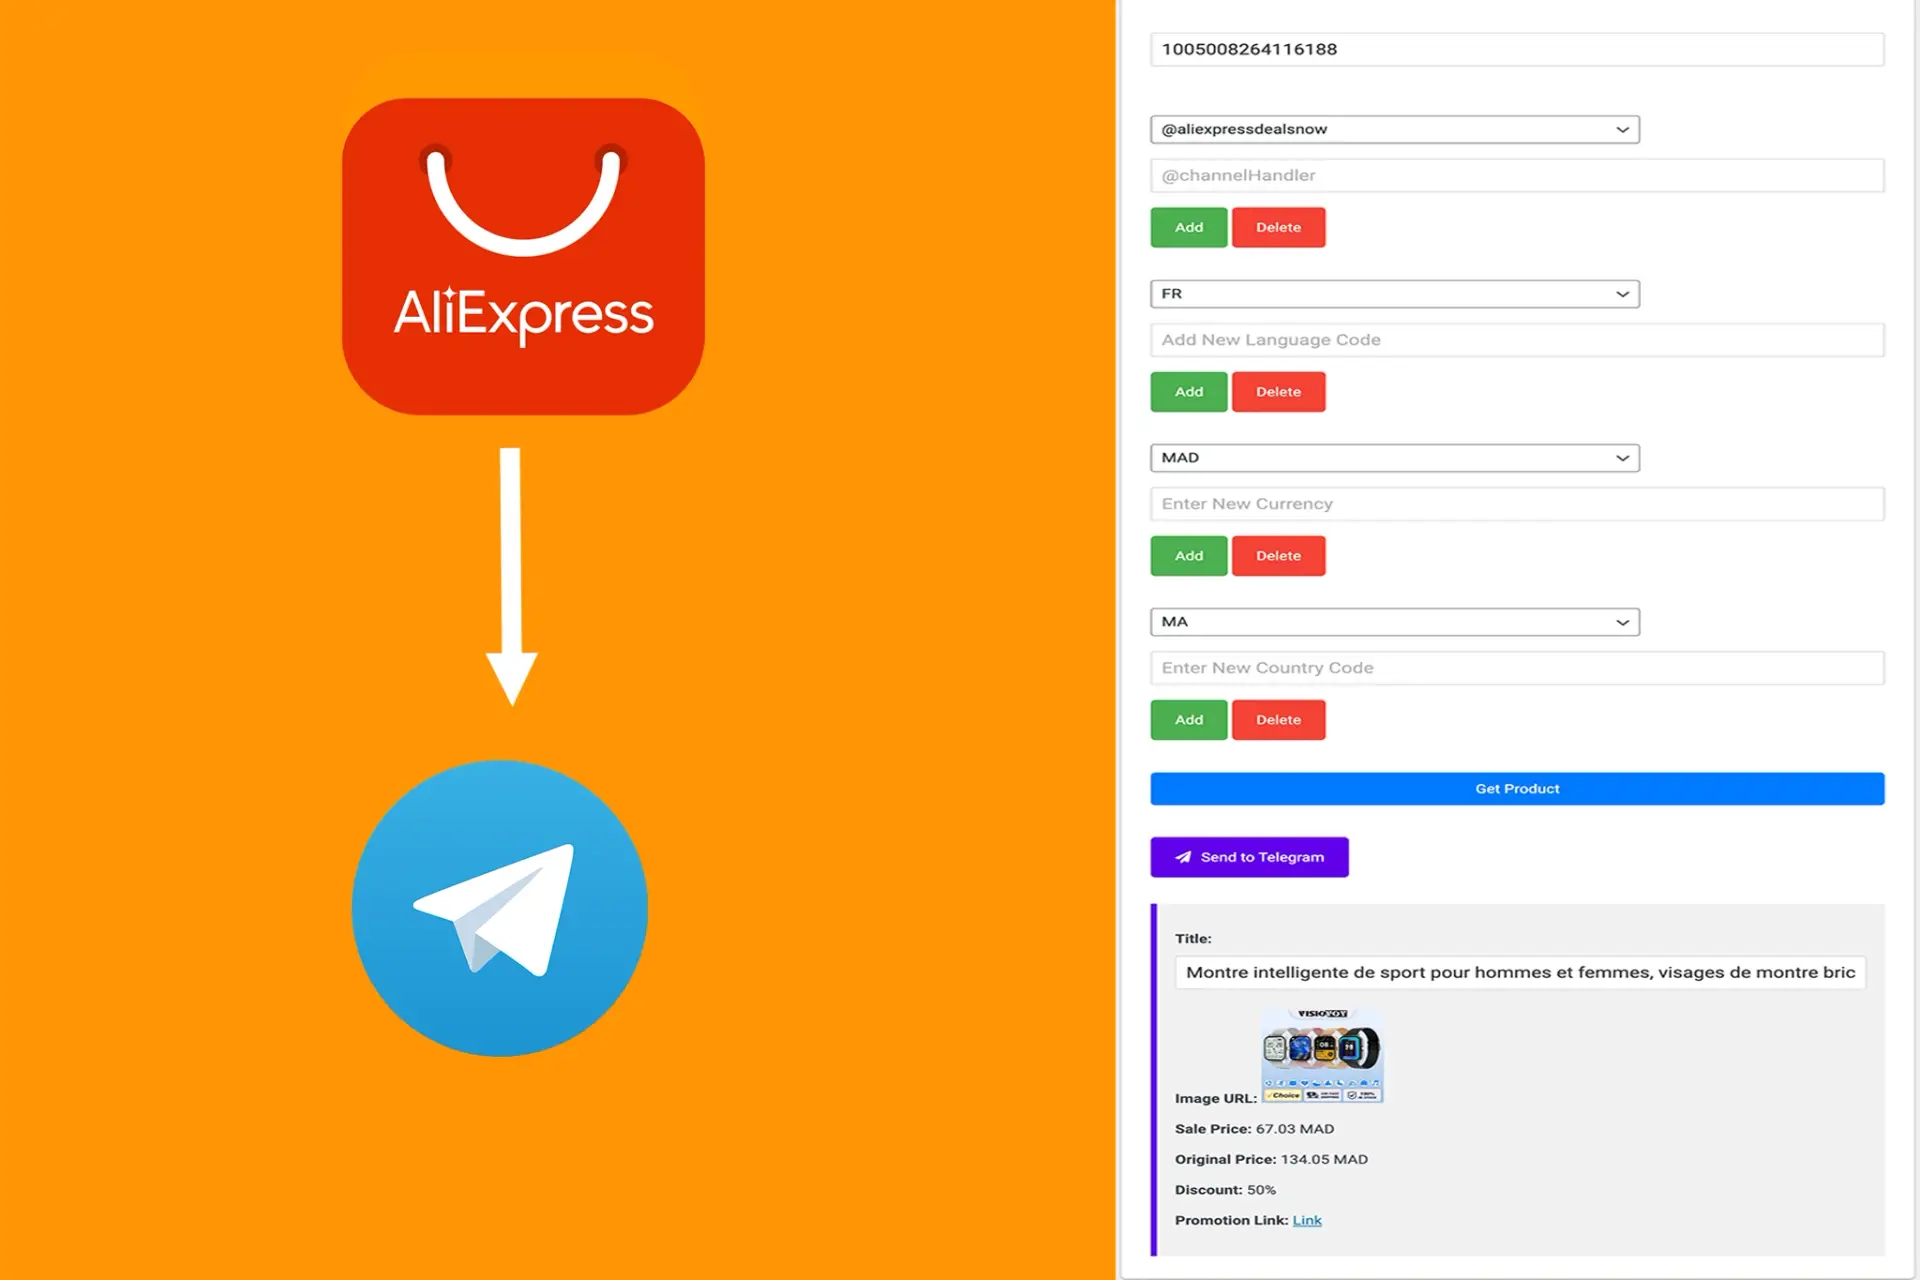Click the Get Product blue button
This screenshot has height=1280, width=1920.
(1517, 789)
